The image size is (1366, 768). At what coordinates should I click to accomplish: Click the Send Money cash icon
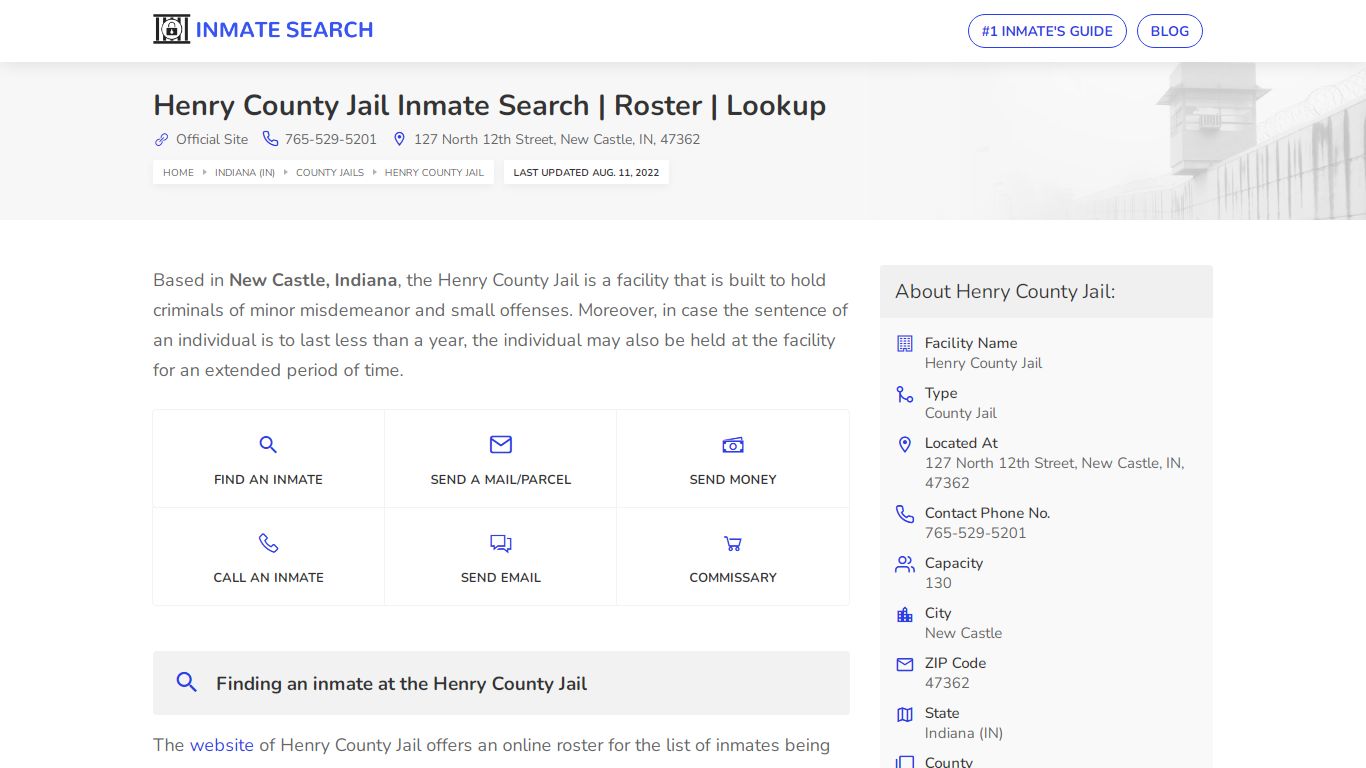(x=733, y=445)
